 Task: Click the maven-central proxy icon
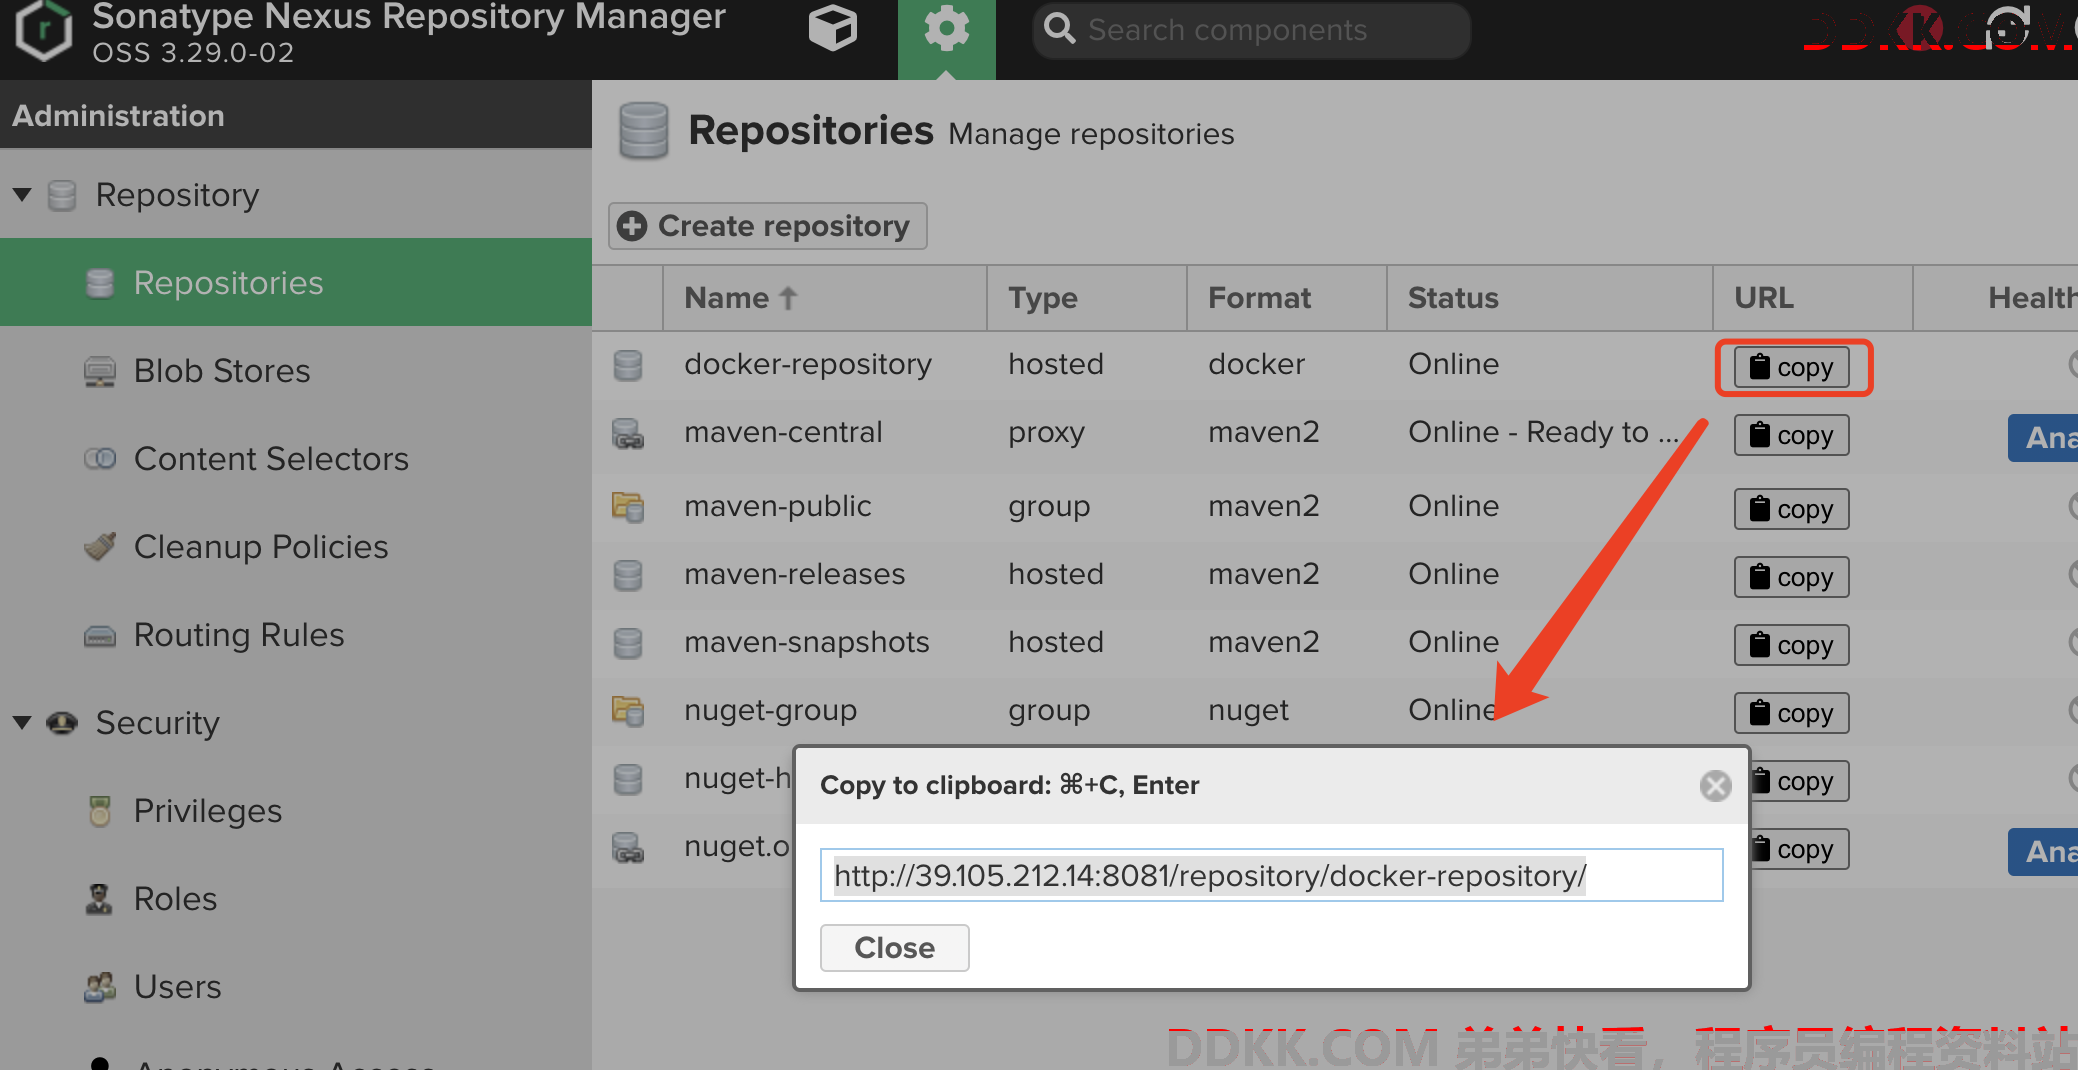[628, 434]
